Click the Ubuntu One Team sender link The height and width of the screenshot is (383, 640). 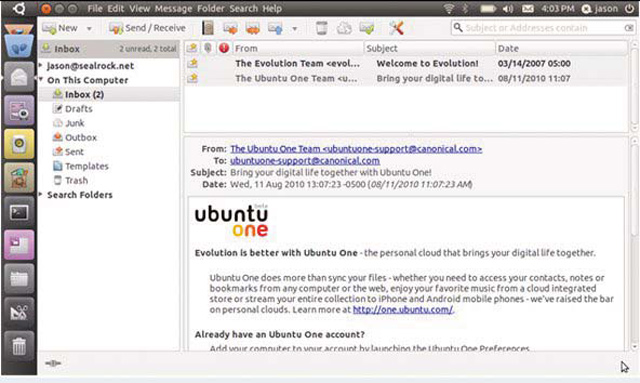[x=356, y=149]
